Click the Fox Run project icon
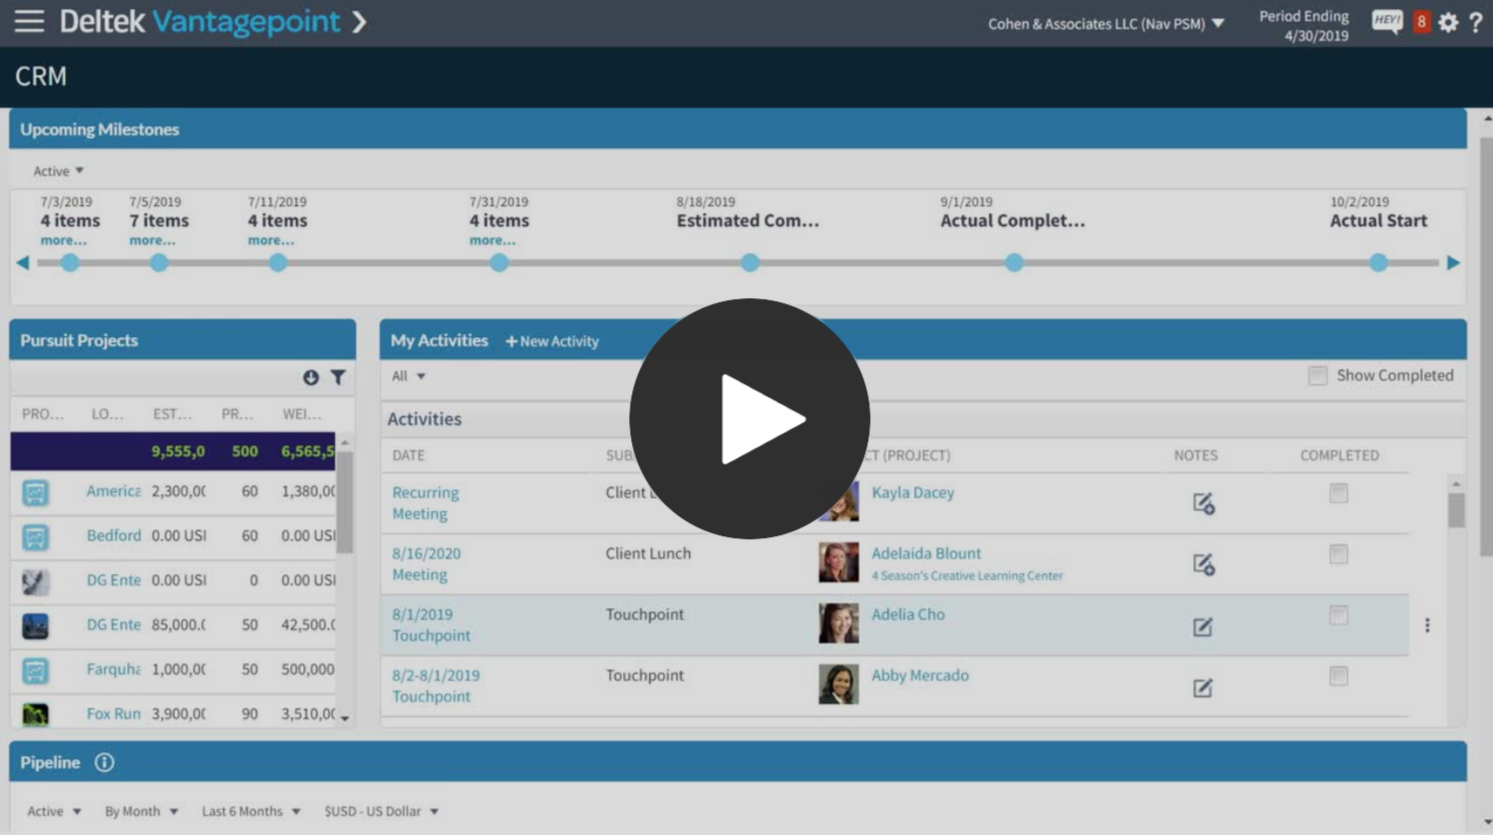This screenshot has height=835, width=1493. coord(35,714)
